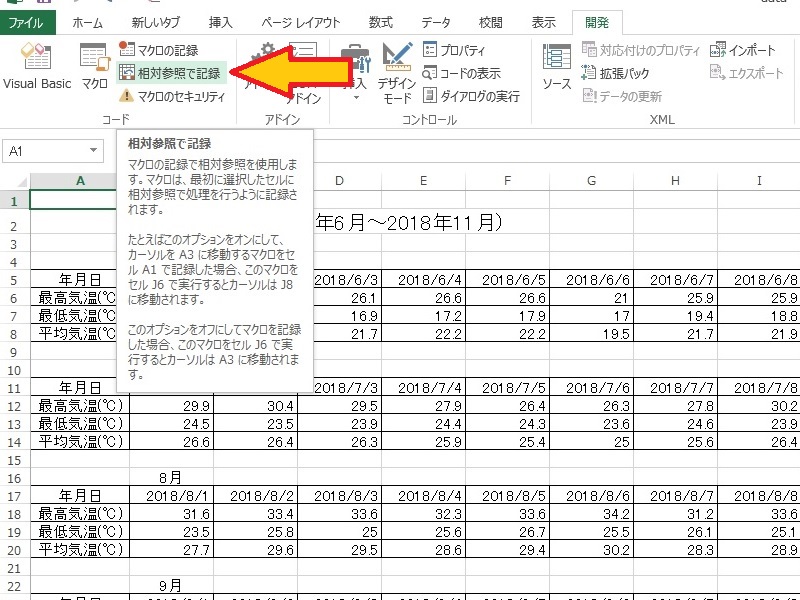The image size is (800, 600).
Task: Click コードの表示 (View Code)
Action: (x=461, y=73)
